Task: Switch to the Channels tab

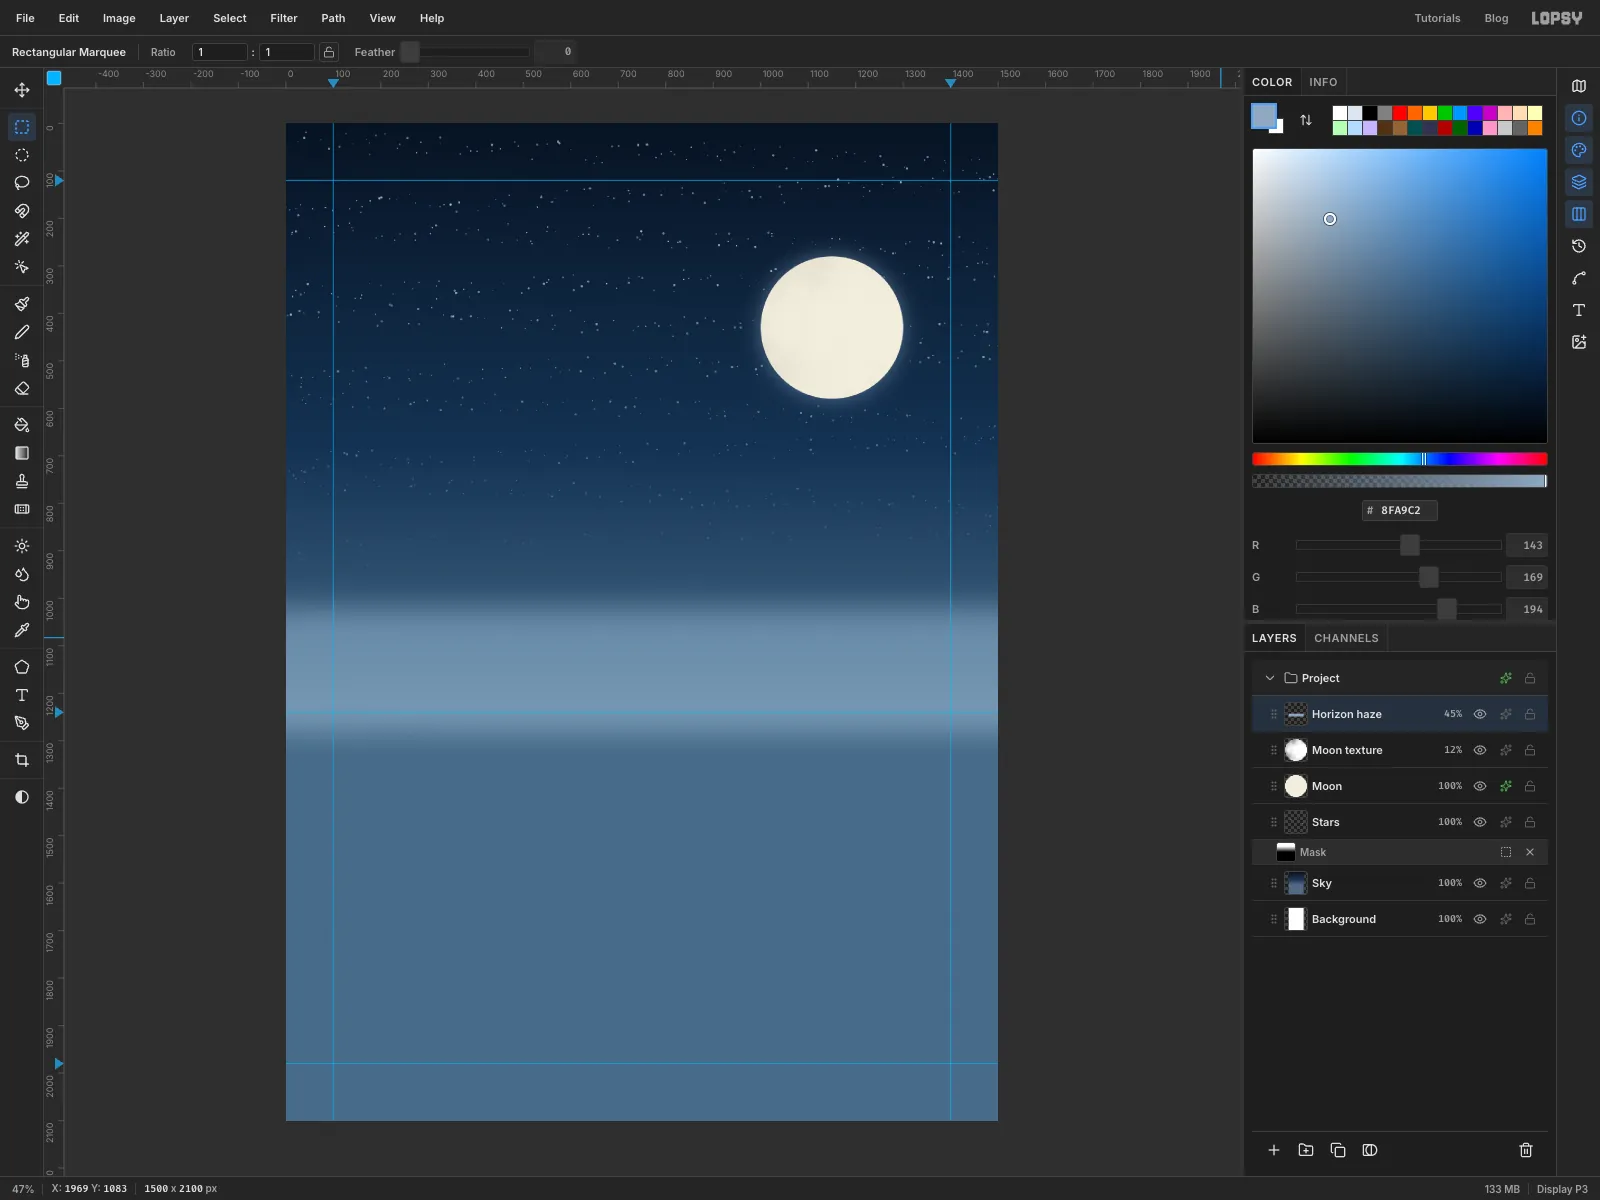Action: click(1346, 638)
